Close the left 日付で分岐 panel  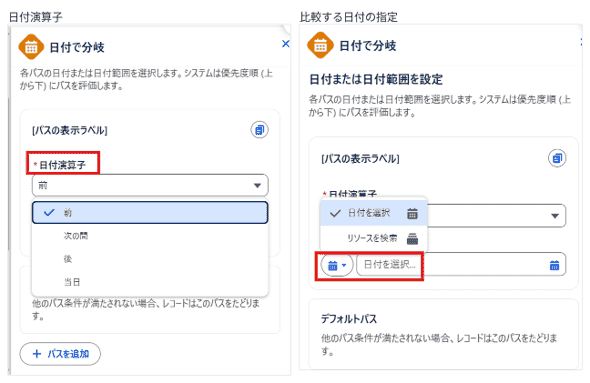click(286, 44)
